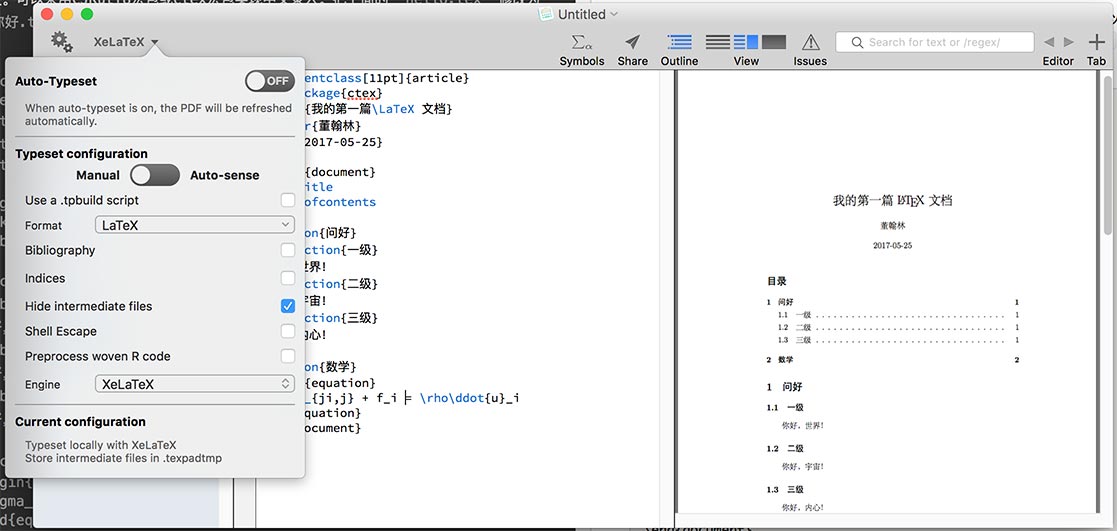Click the 'Manual' label
1117x531 pixels.
pos(98,175)
